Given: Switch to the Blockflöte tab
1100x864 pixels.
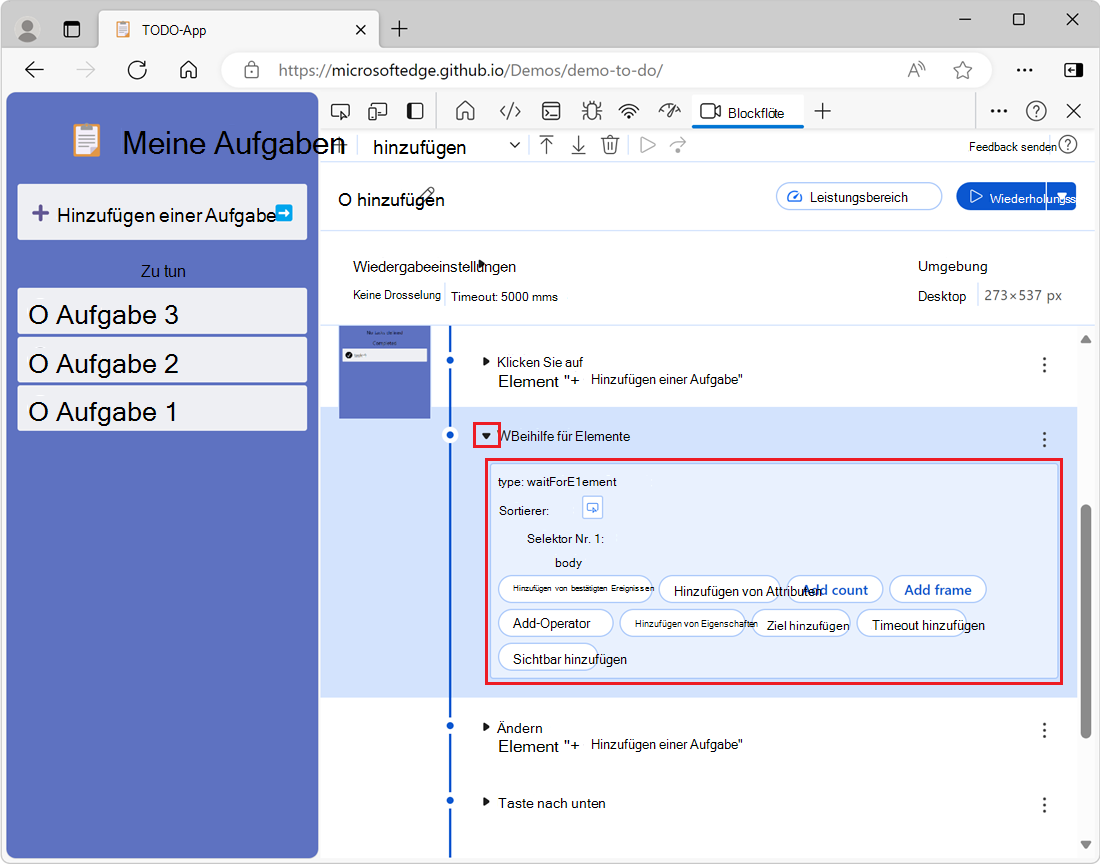Looking at the screenshot, I should tap(743, 112).
